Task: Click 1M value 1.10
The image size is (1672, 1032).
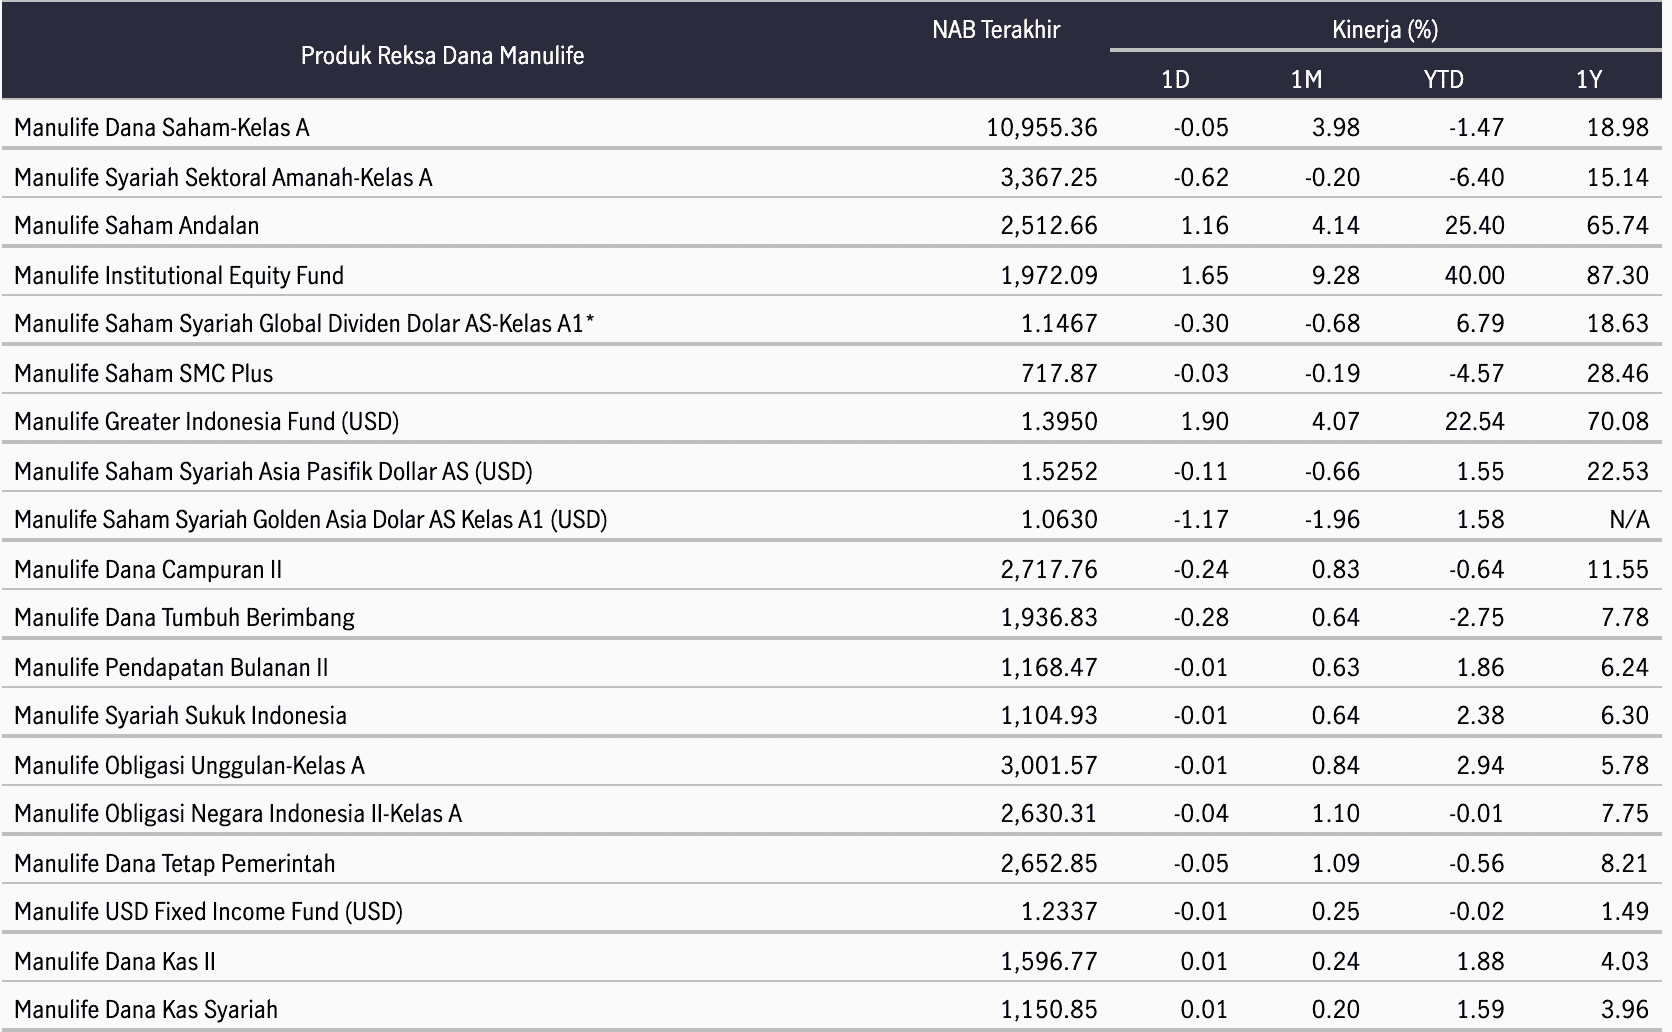Action: (1336, 813)
